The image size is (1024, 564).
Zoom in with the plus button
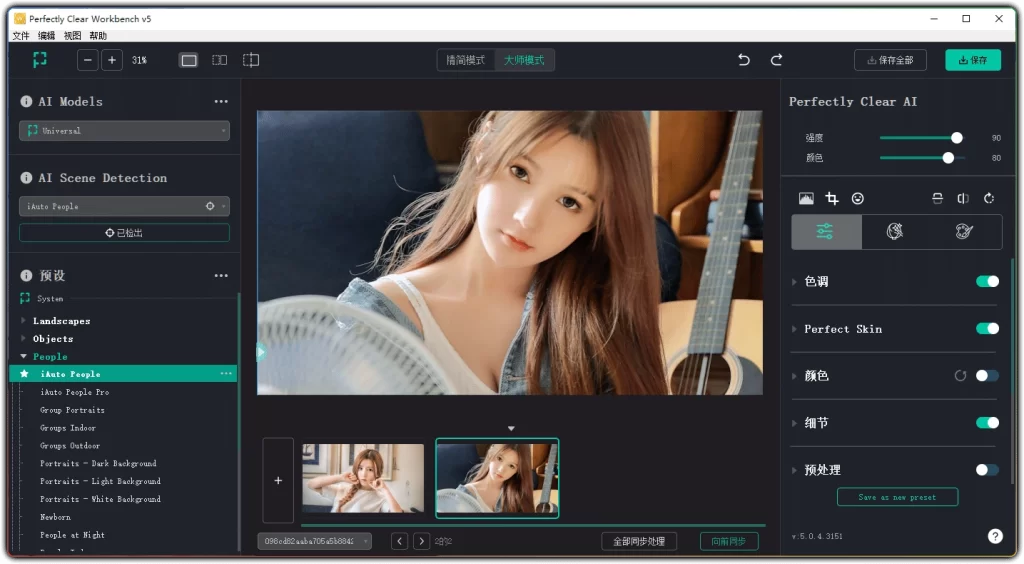coord(112,60)
